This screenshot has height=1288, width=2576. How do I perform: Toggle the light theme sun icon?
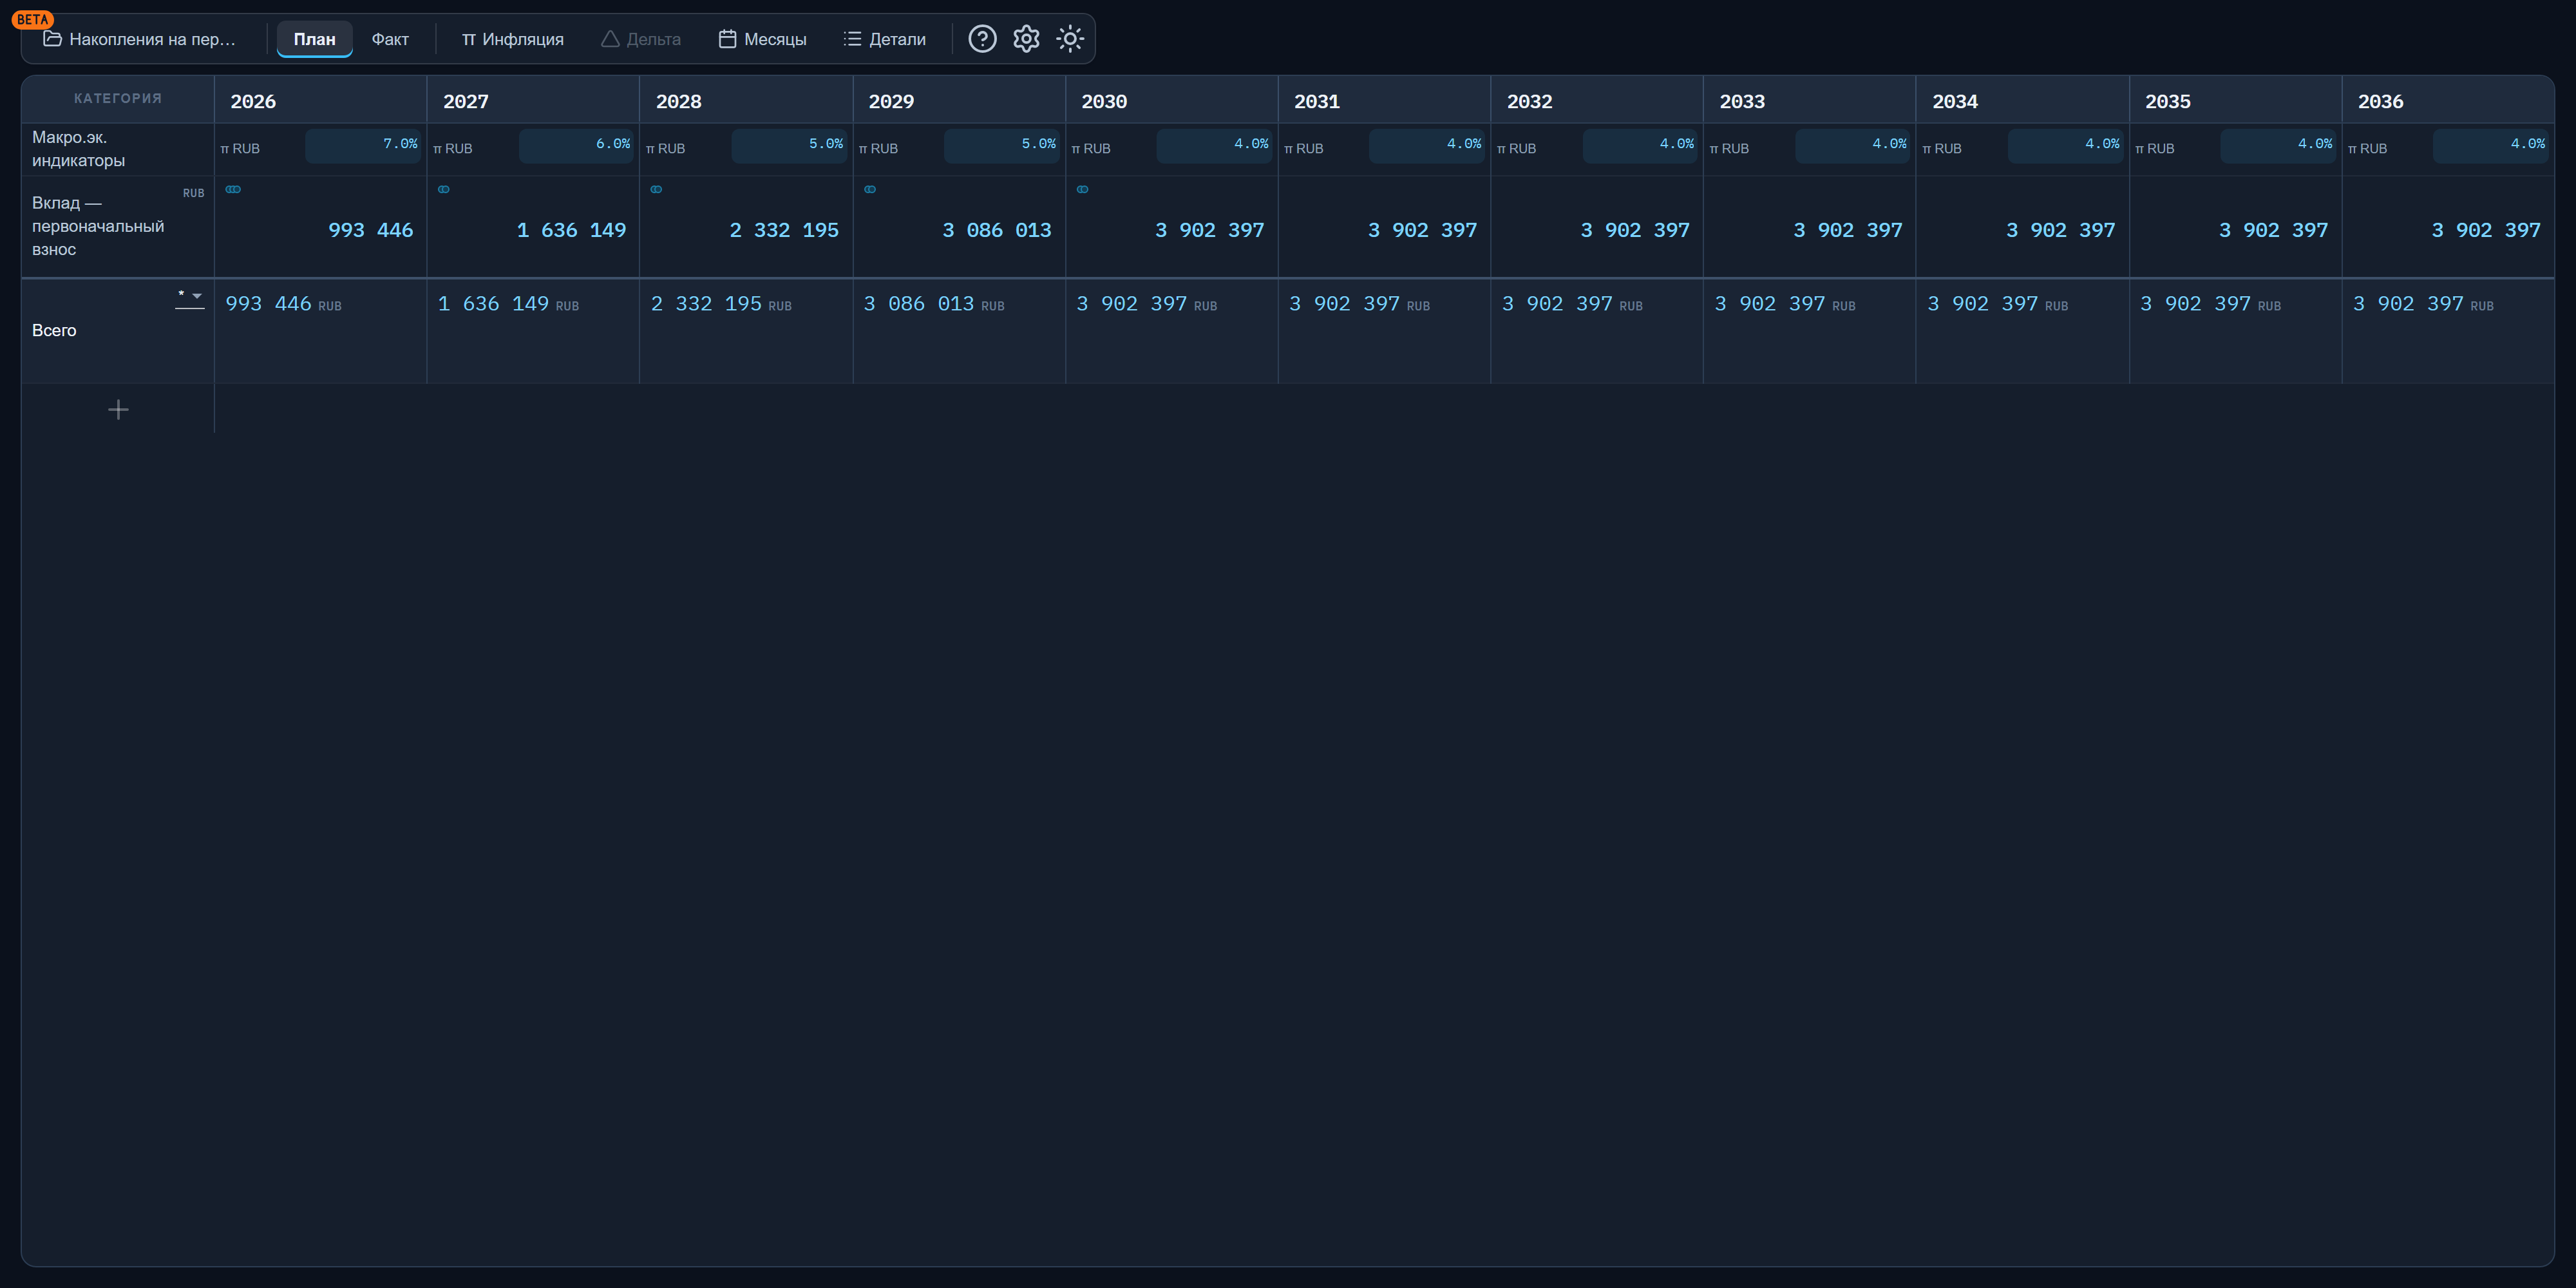click(x=1070, y=39)
